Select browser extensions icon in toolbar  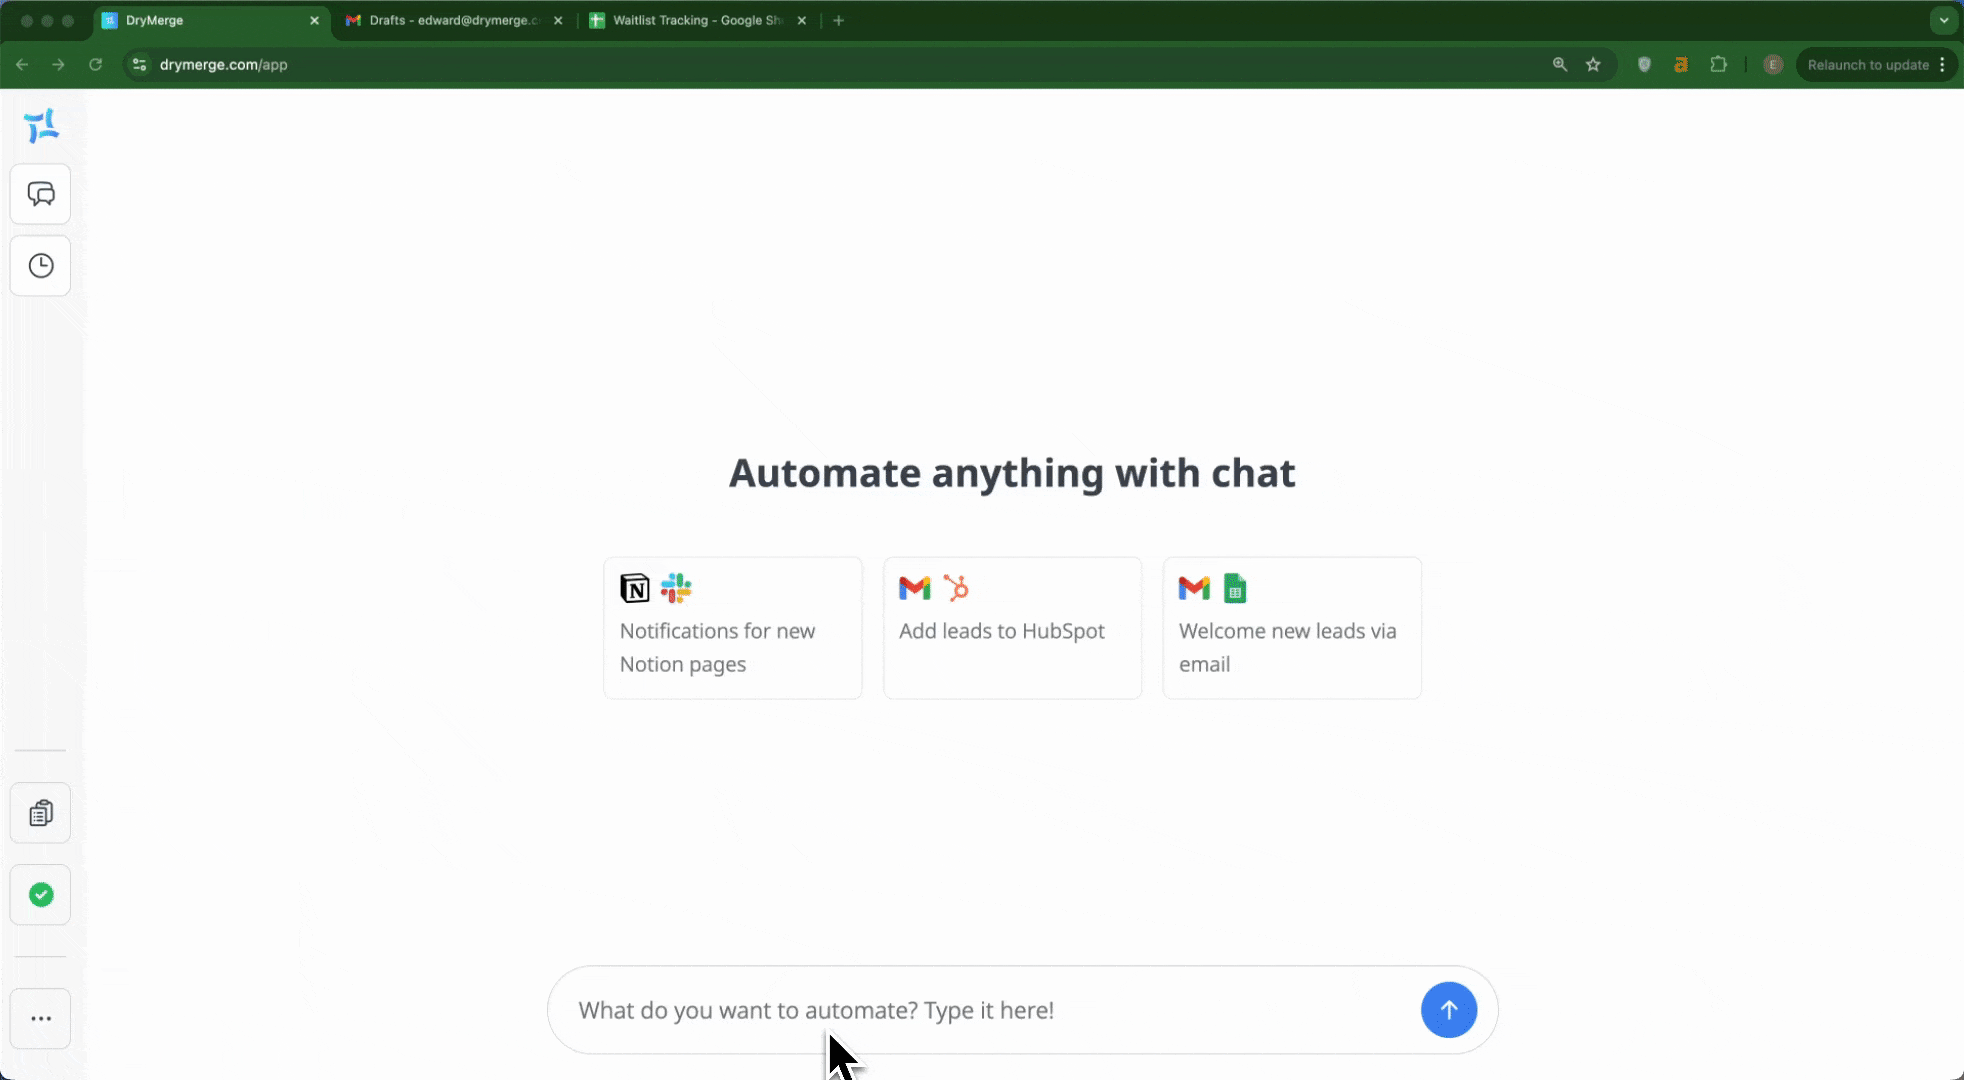(x=1719, y=64)
